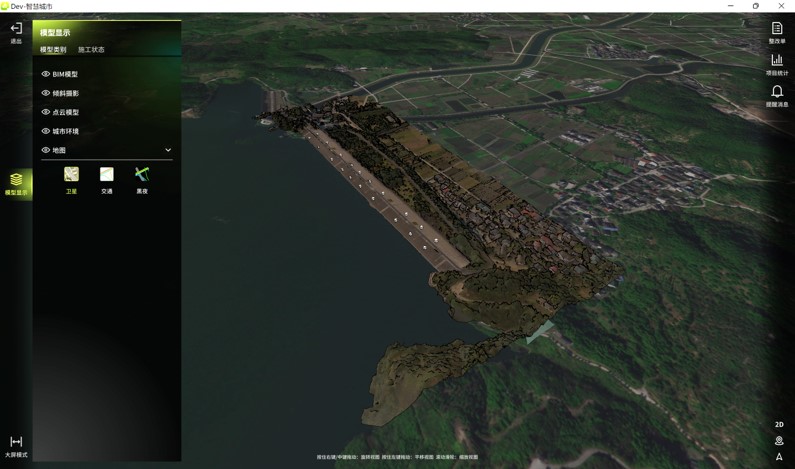Toggle visibility of BIM模型
The height and width of the screenshot is (469, 795).
click(46, 74)
